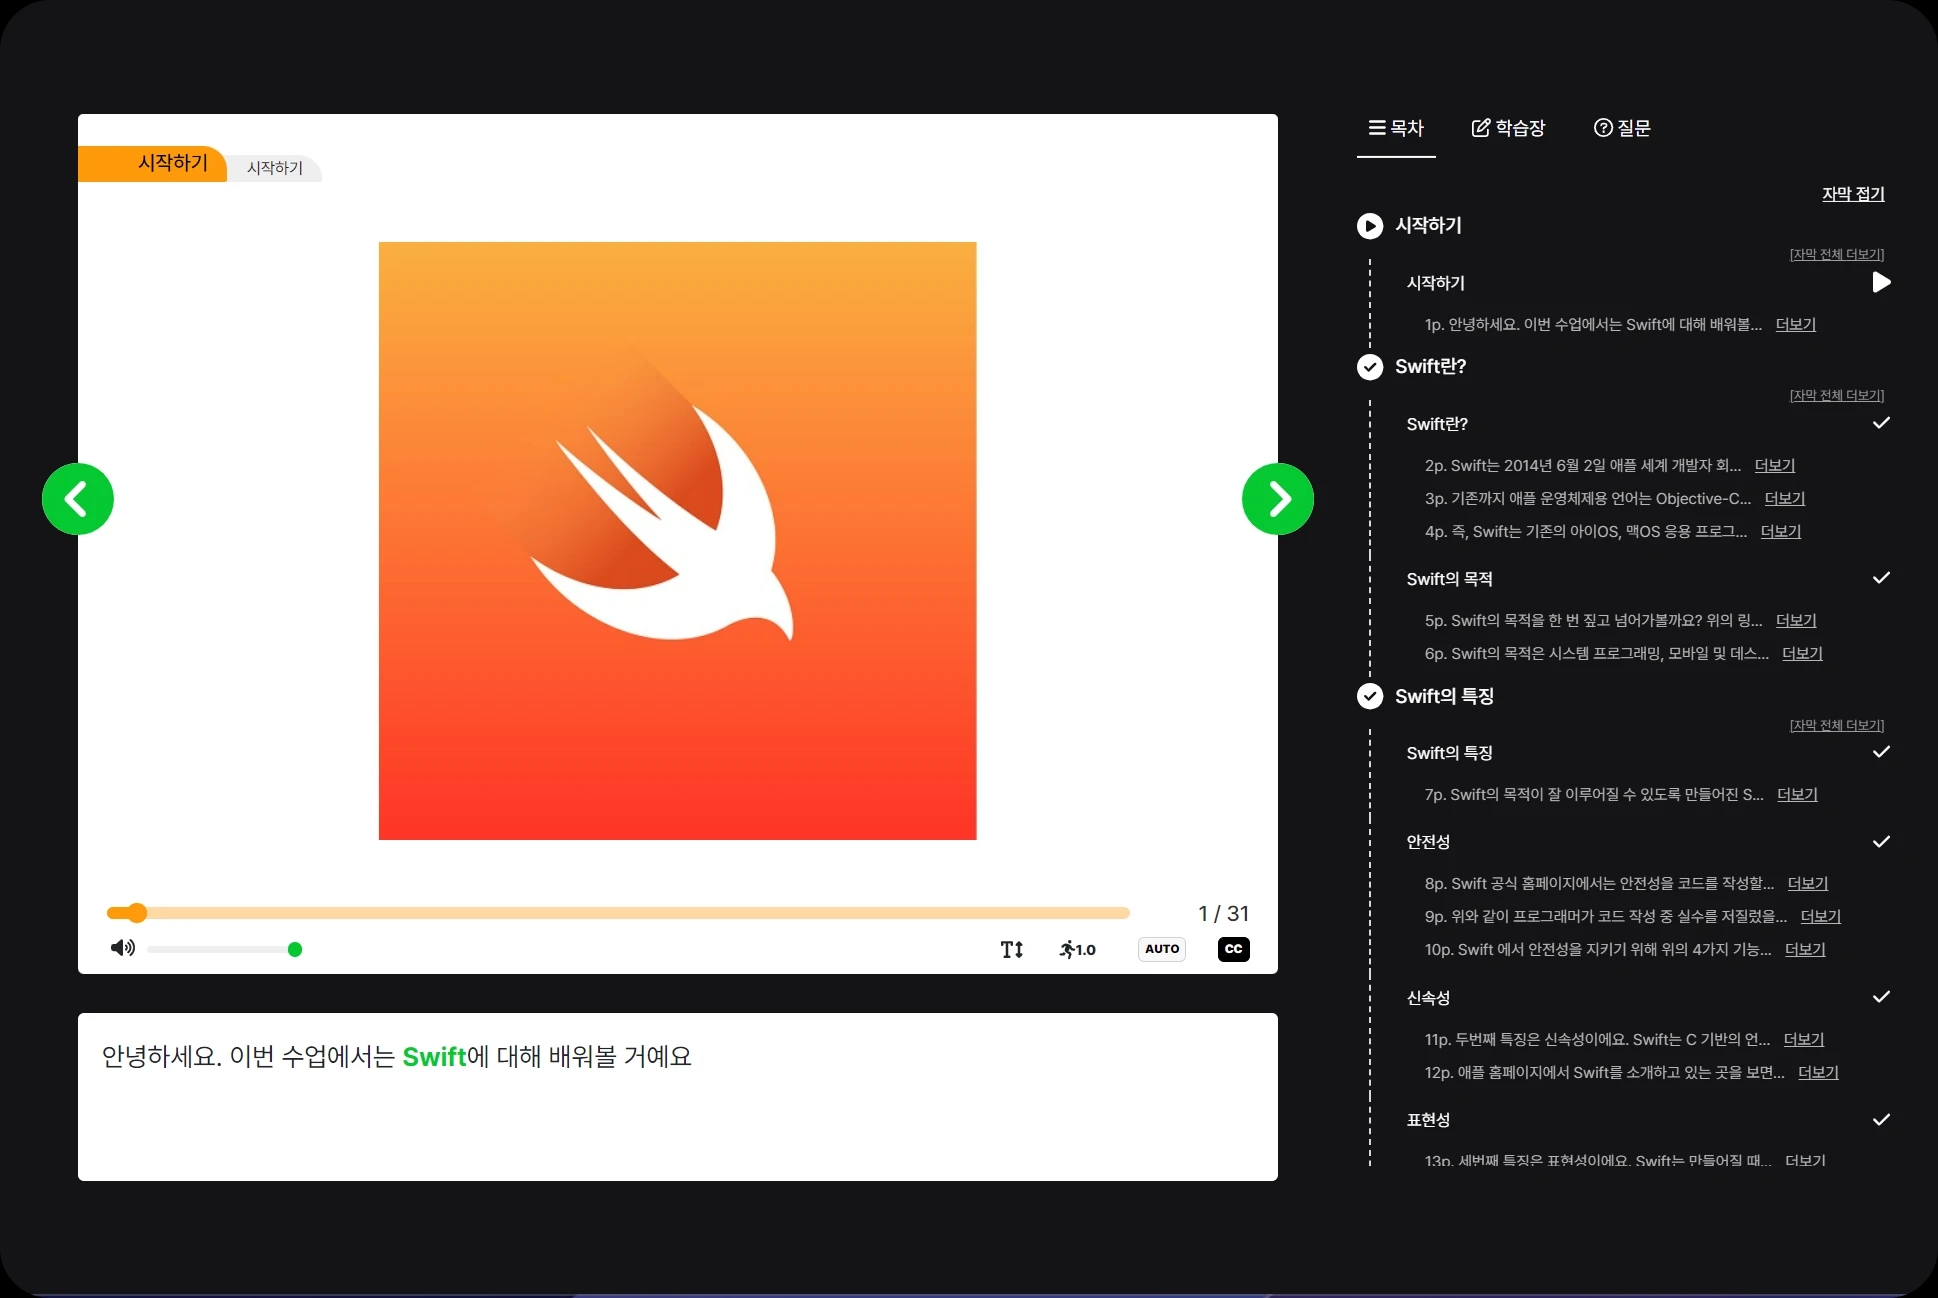This screenshot has height=1298, width=1938.
Task: Click the 자막 접기 link
Action: click(1853, 194)
